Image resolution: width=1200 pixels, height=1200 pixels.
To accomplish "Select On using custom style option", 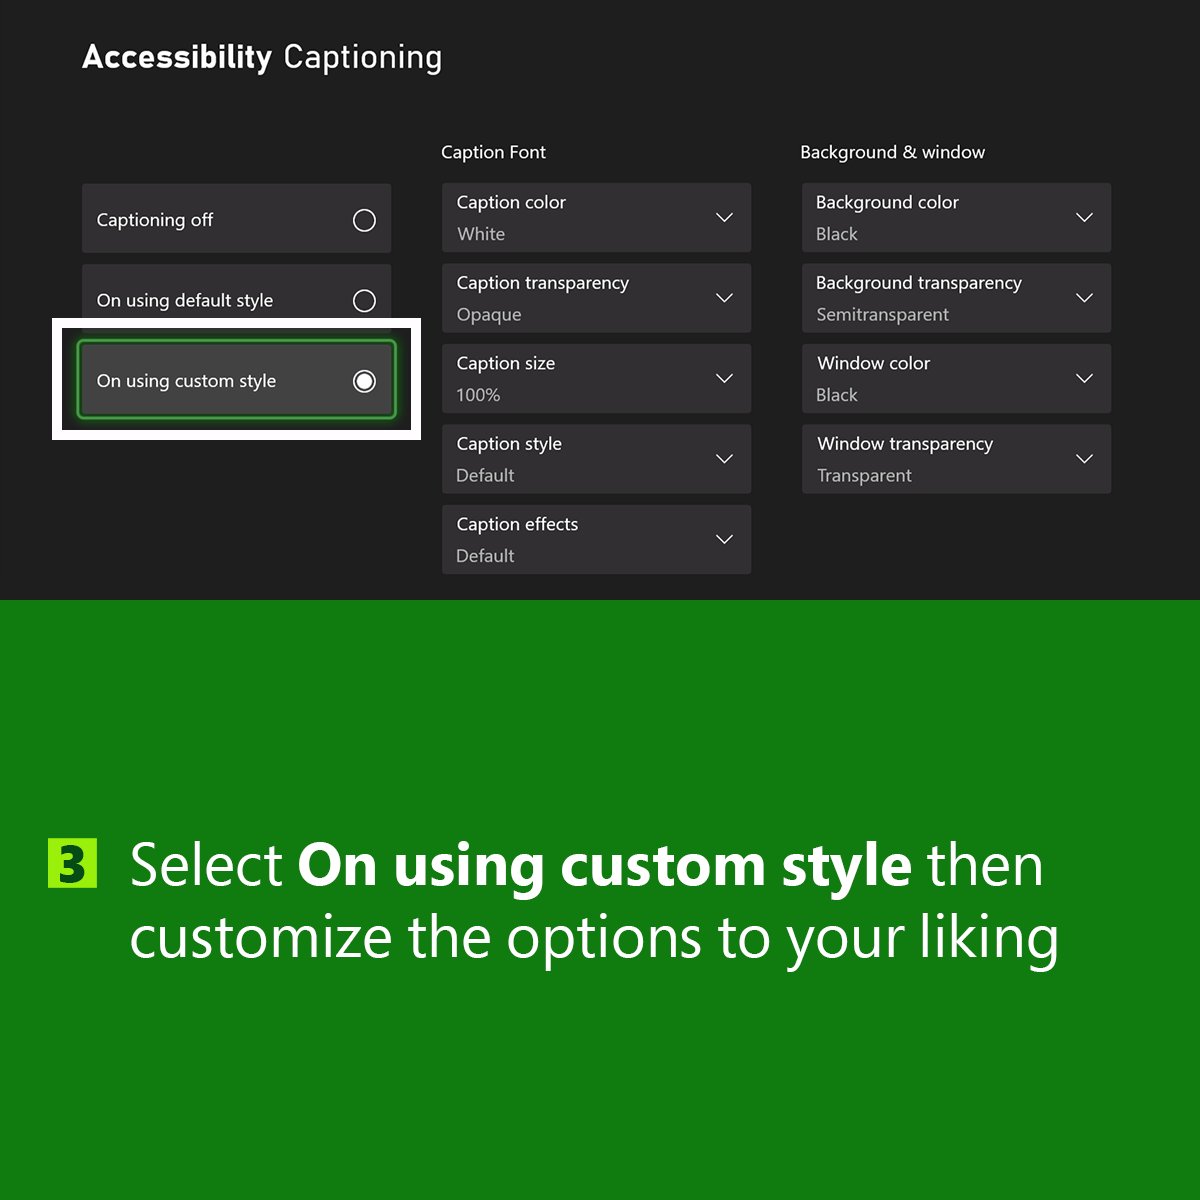I will coord(236,380).
